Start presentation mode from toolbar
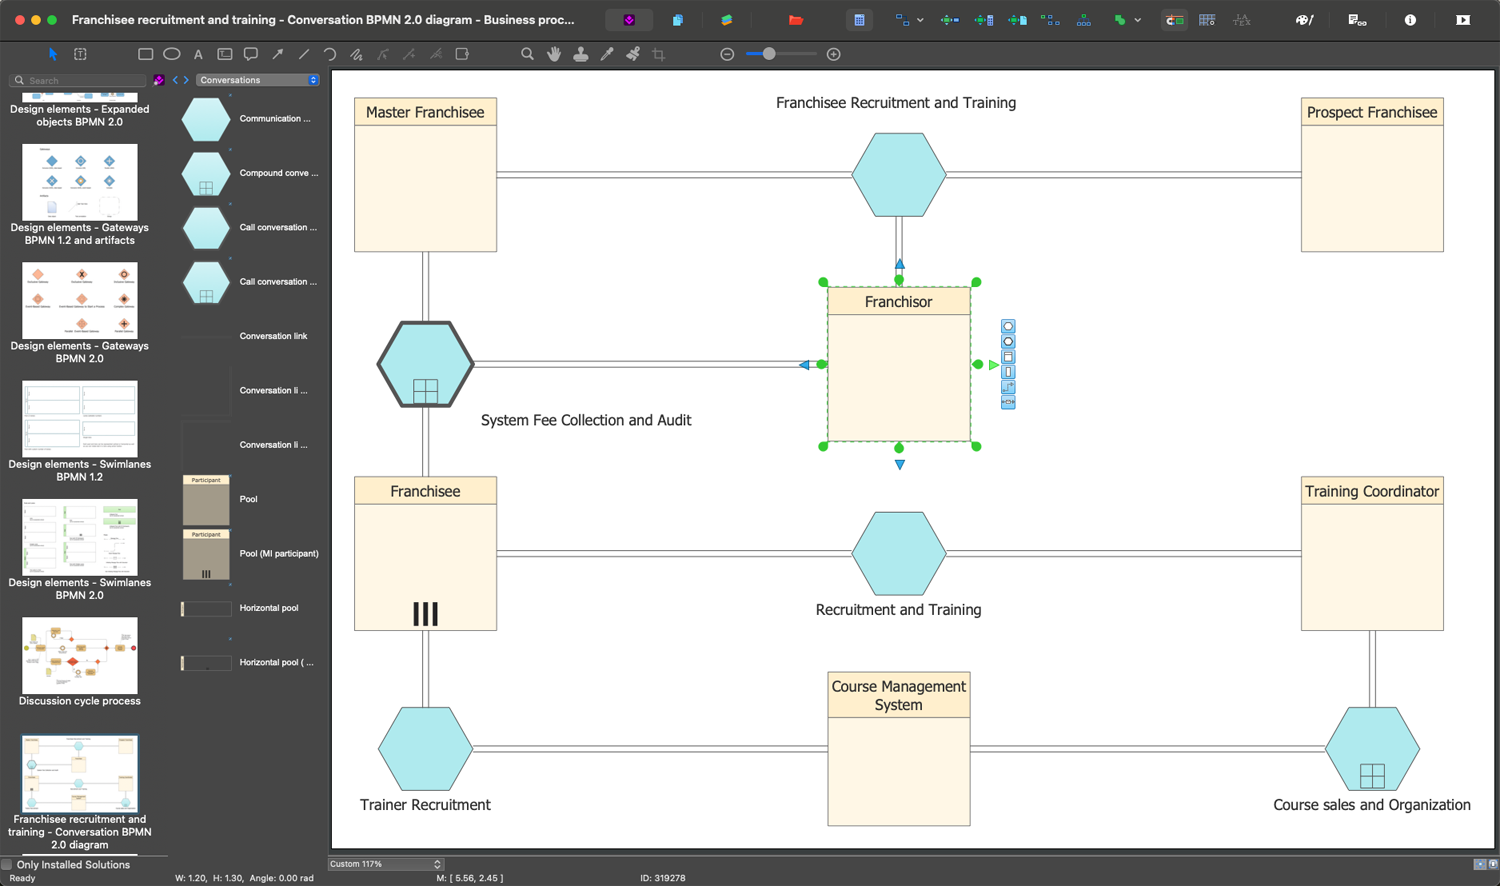Image resolution: width=1500 pixels, height=886 pixels. click(1463, 20)
